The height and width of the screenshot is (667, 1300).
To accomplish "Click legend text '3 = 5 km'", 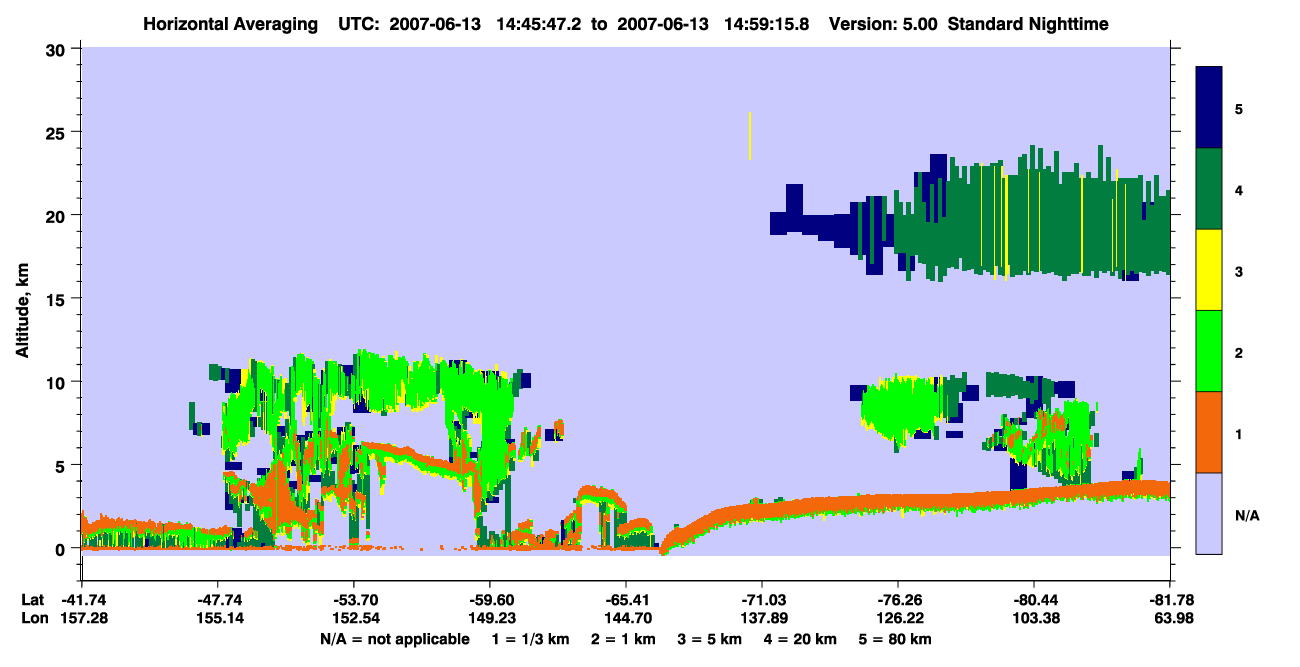I will 712,639.
